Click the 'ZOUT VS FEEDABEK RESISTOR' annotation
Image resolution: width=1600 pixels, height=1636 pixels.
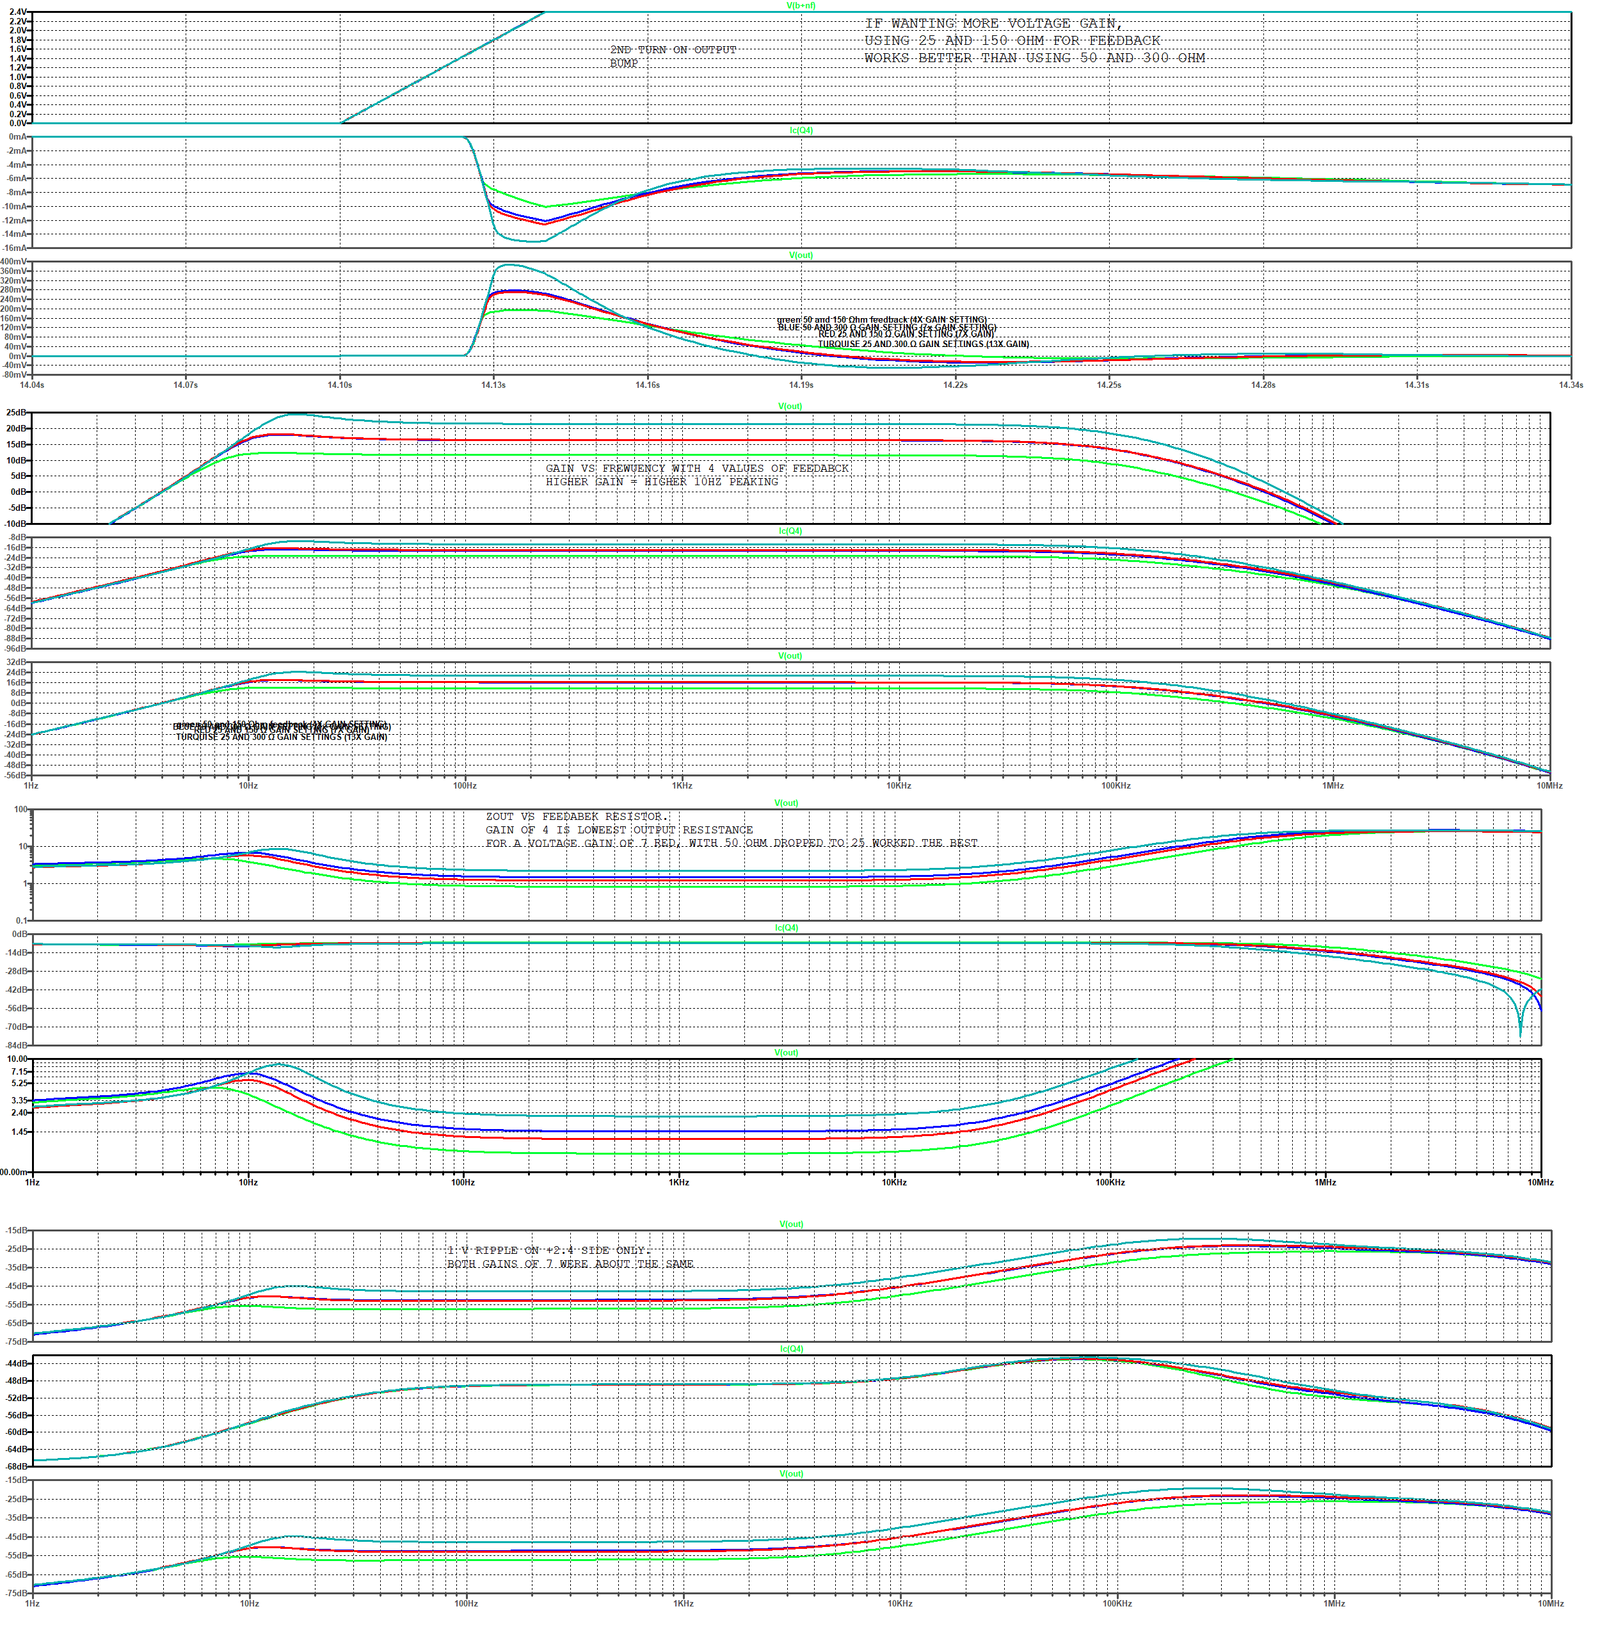click(x=576, y=817)
